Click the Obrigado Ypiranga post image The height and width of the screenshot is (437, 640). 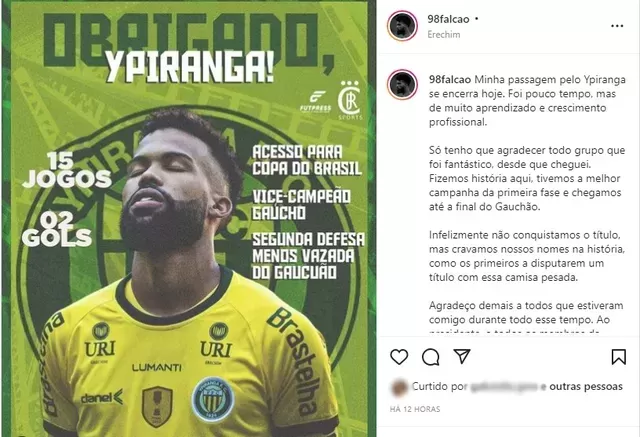pyautogui.click(x=189, y=219)
